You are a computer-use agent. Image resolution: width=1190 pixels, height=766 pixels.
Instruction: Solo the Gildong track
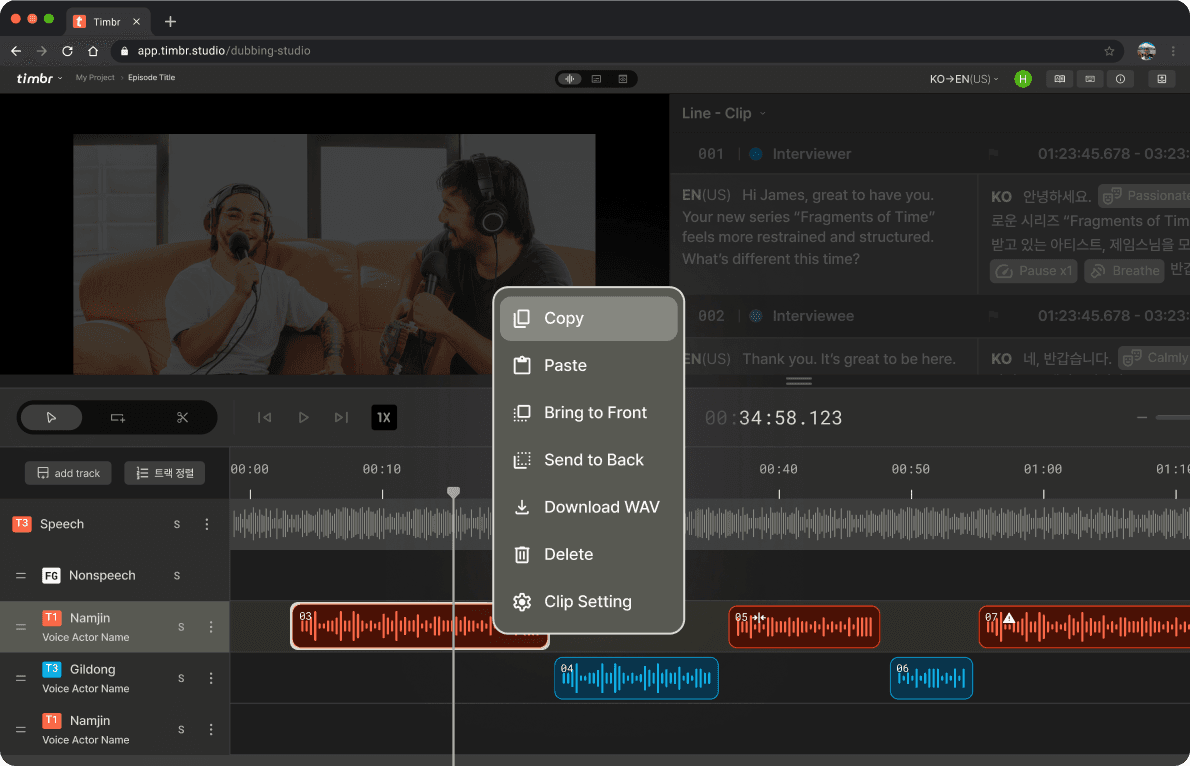pyautogui.click(x=181, y=677)
